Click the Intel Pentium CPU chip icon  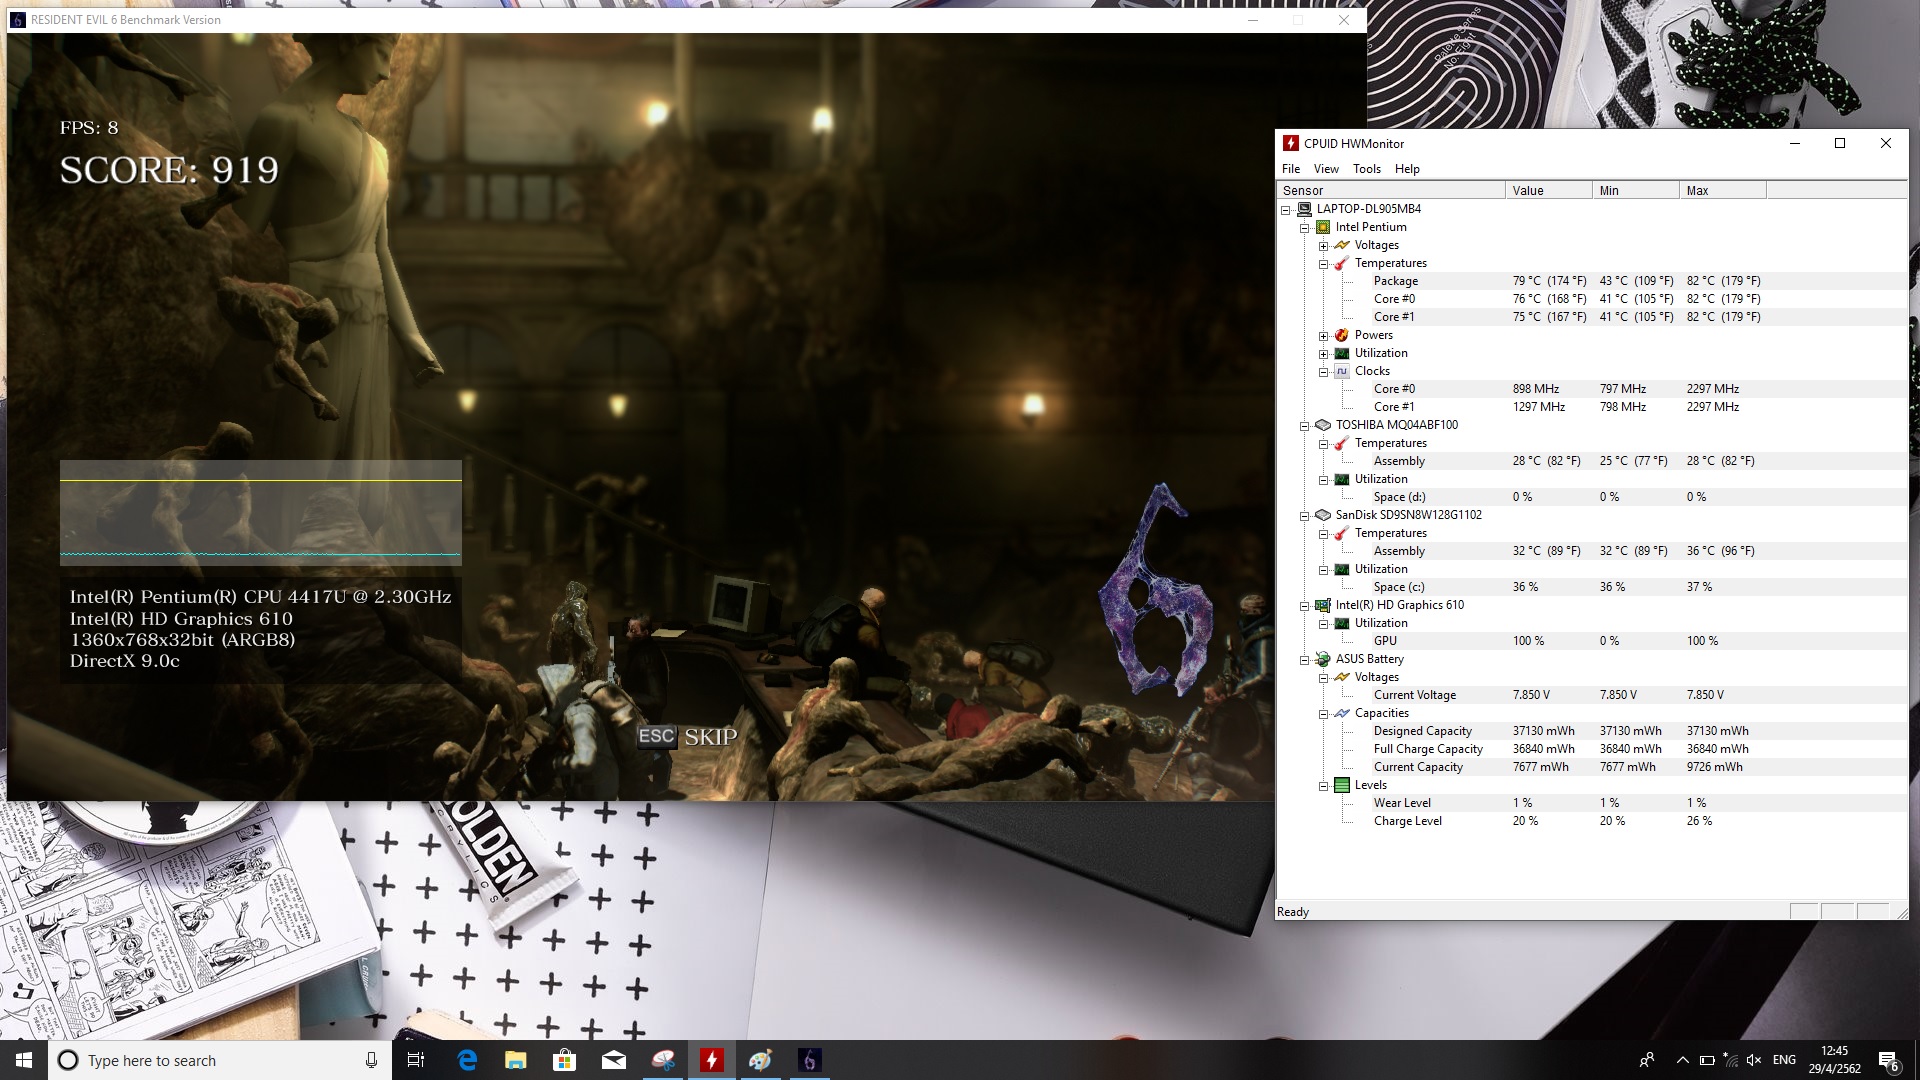(x=1323, y=227)
